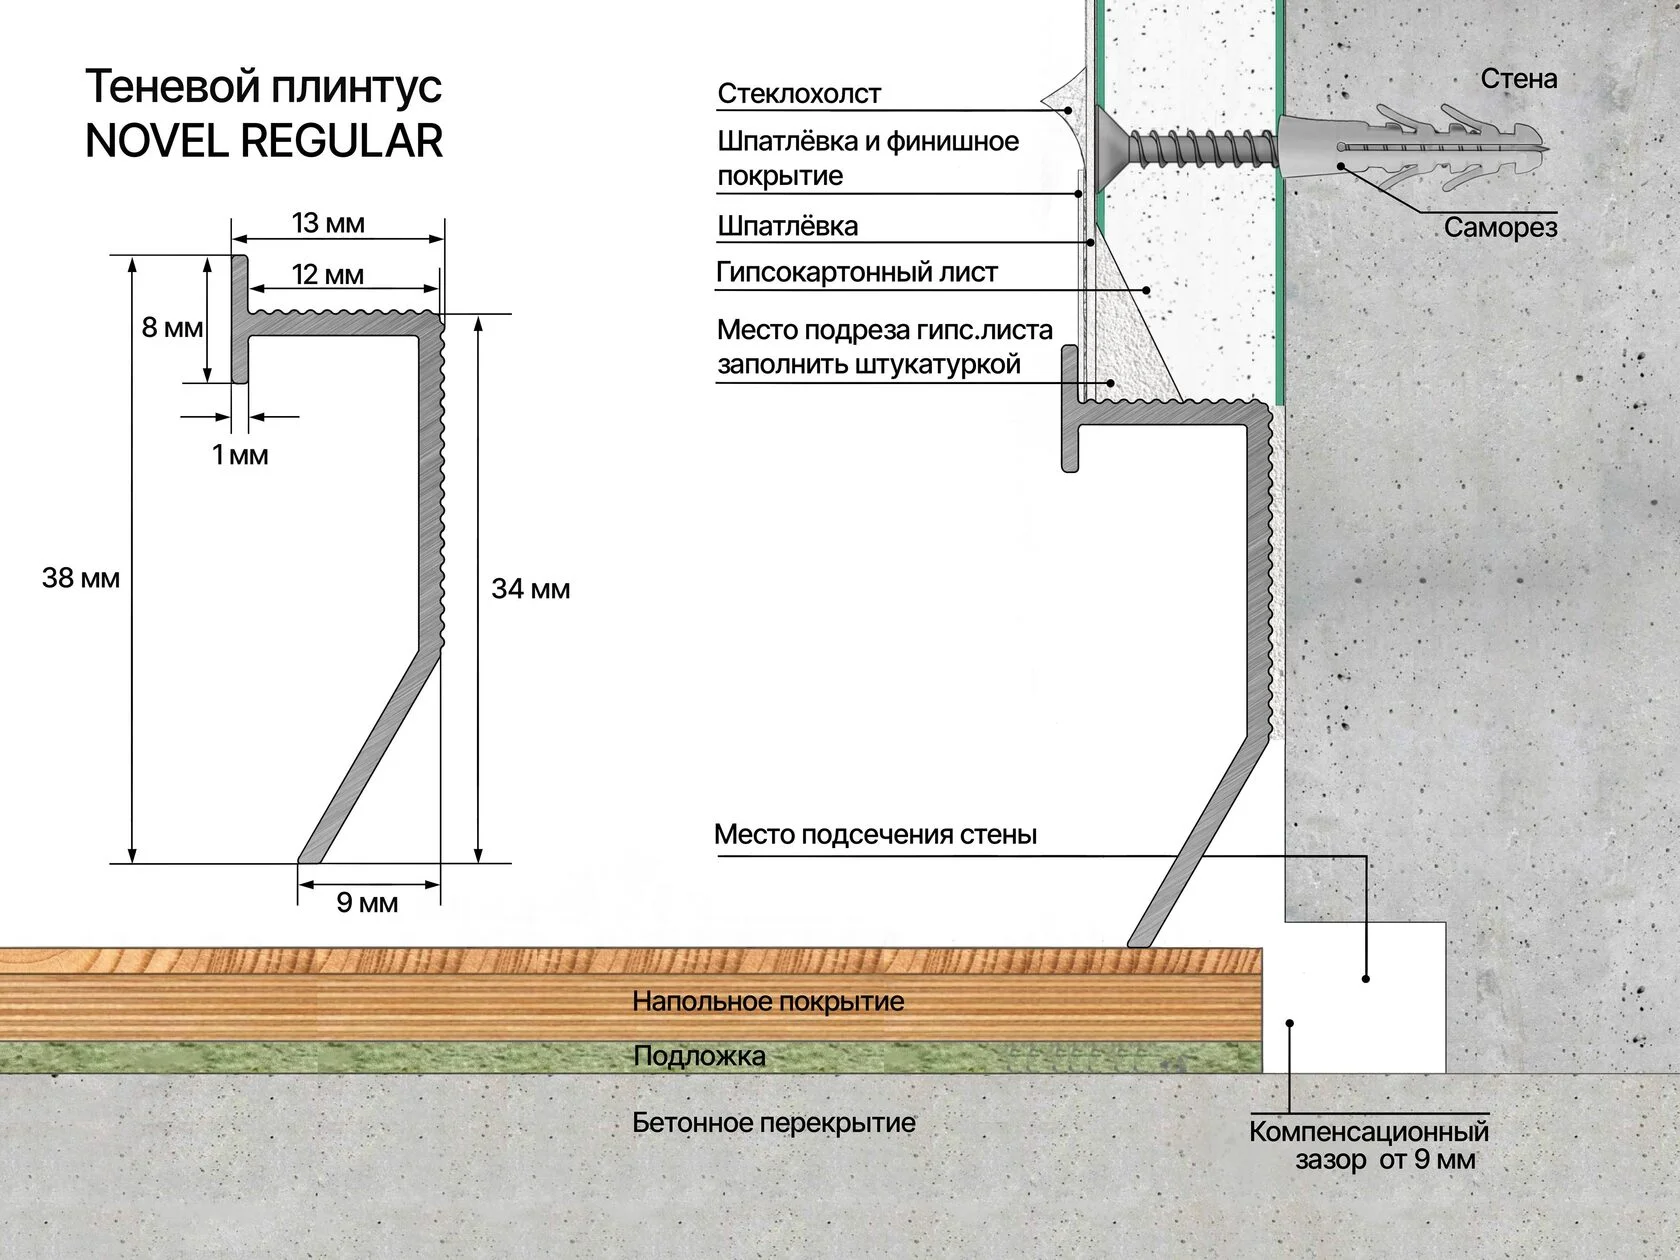This screenshot has height=1260, width=1680.
Task: Click the '12 мм' dimension label
Action: pyautogui.click(x=328, y=274)
